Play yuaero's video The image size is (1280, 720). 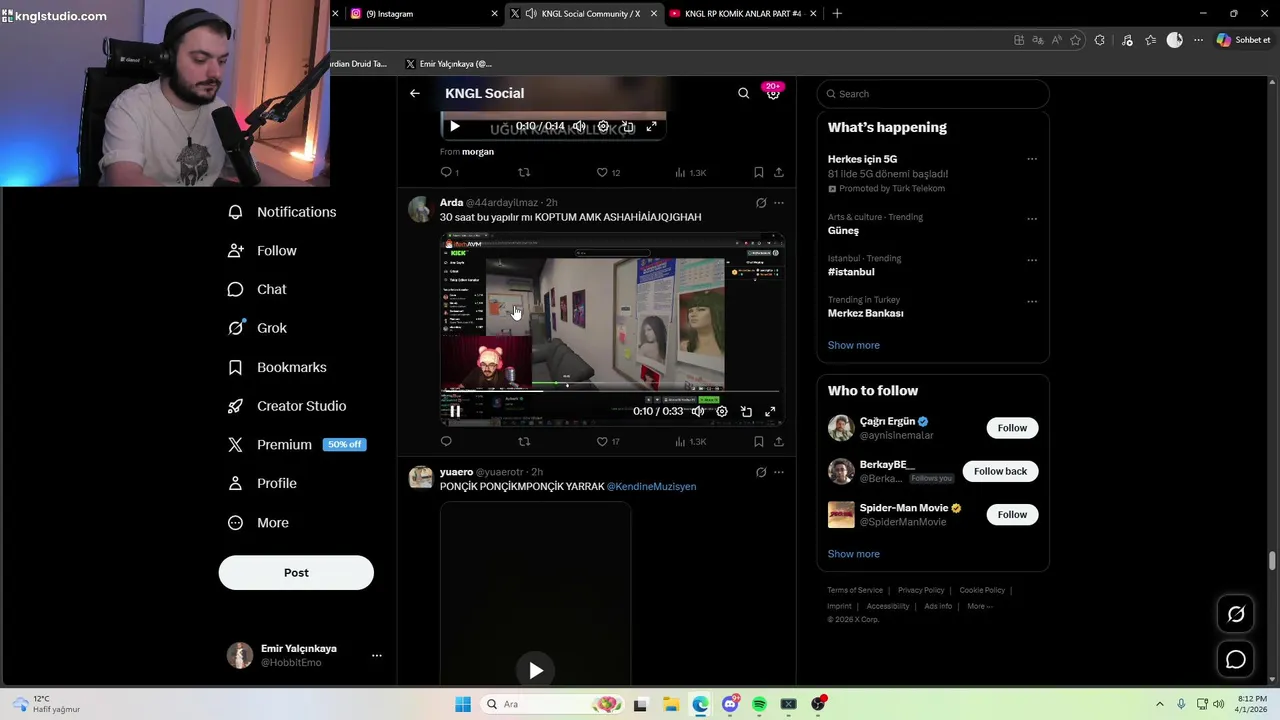pyautogui.click(x=536, y=670)
